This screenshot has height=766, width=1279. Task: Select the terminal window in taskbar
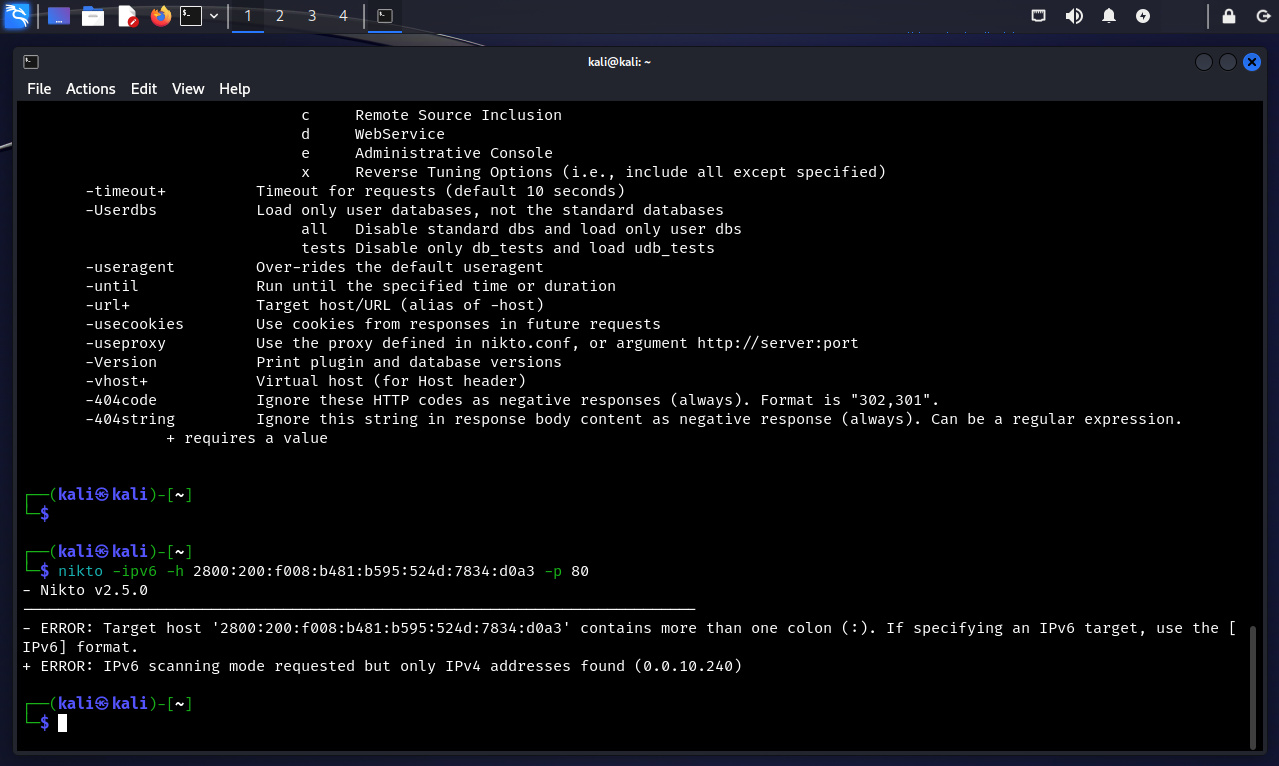tap(385, 16)
